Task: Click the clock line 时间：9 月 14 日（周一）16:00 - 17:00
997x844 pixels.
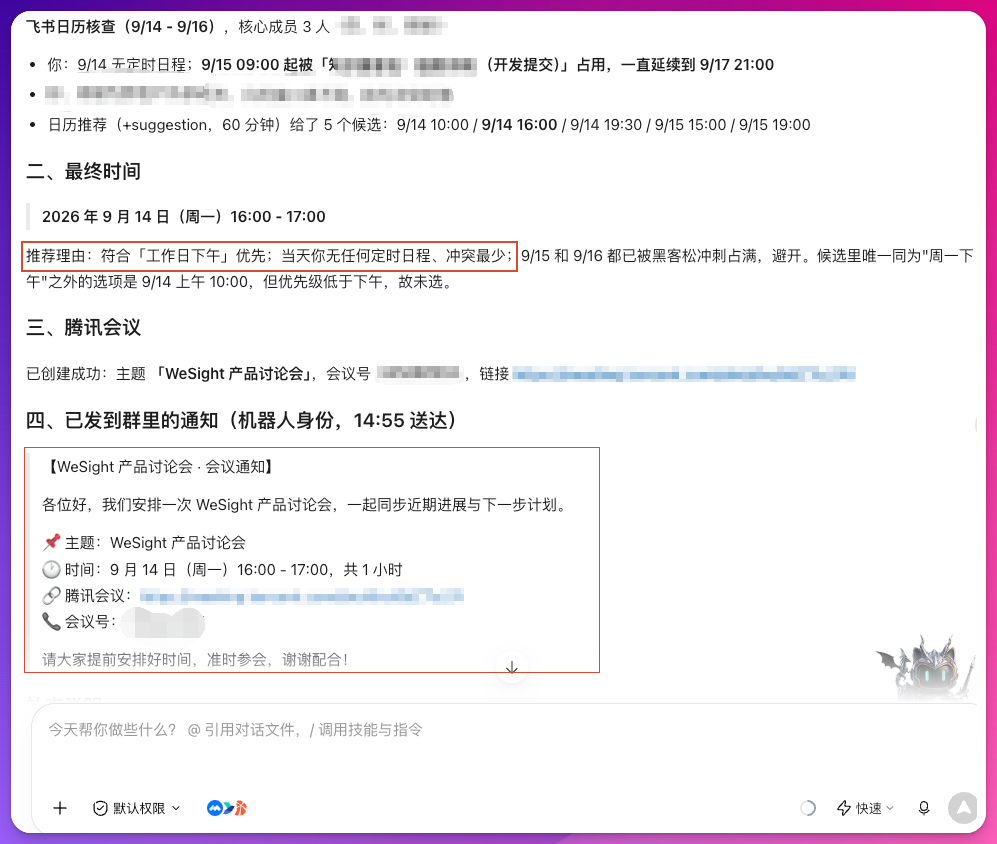Action: (223, 569)
